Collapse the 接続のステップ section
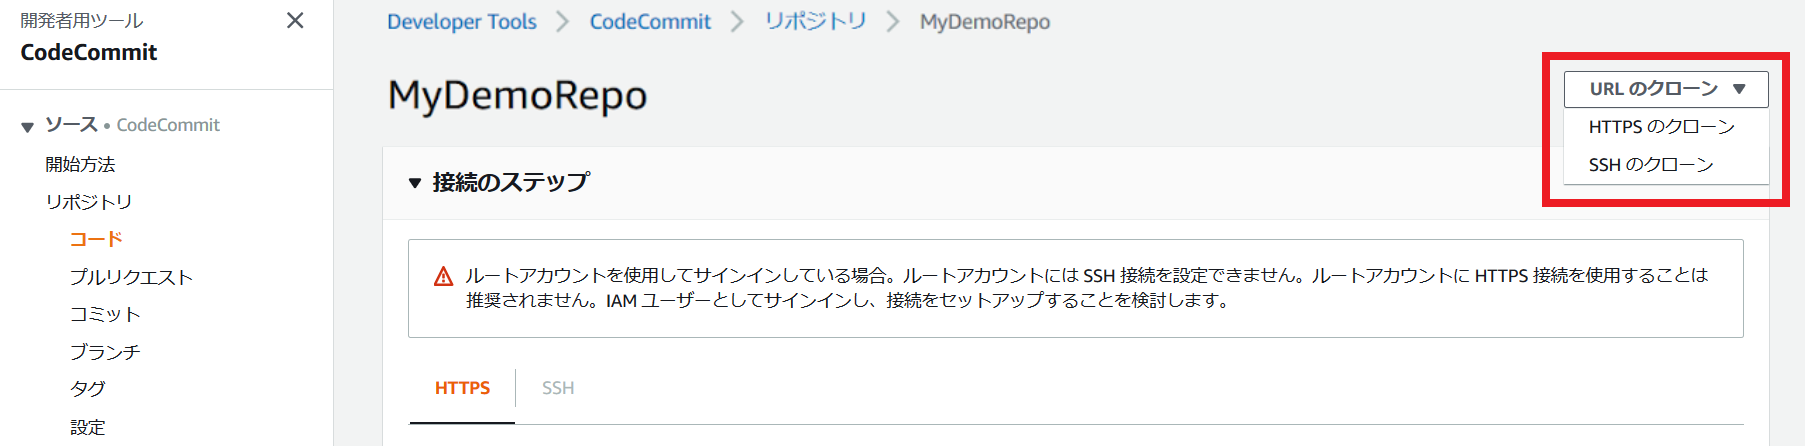 point(415,183)
